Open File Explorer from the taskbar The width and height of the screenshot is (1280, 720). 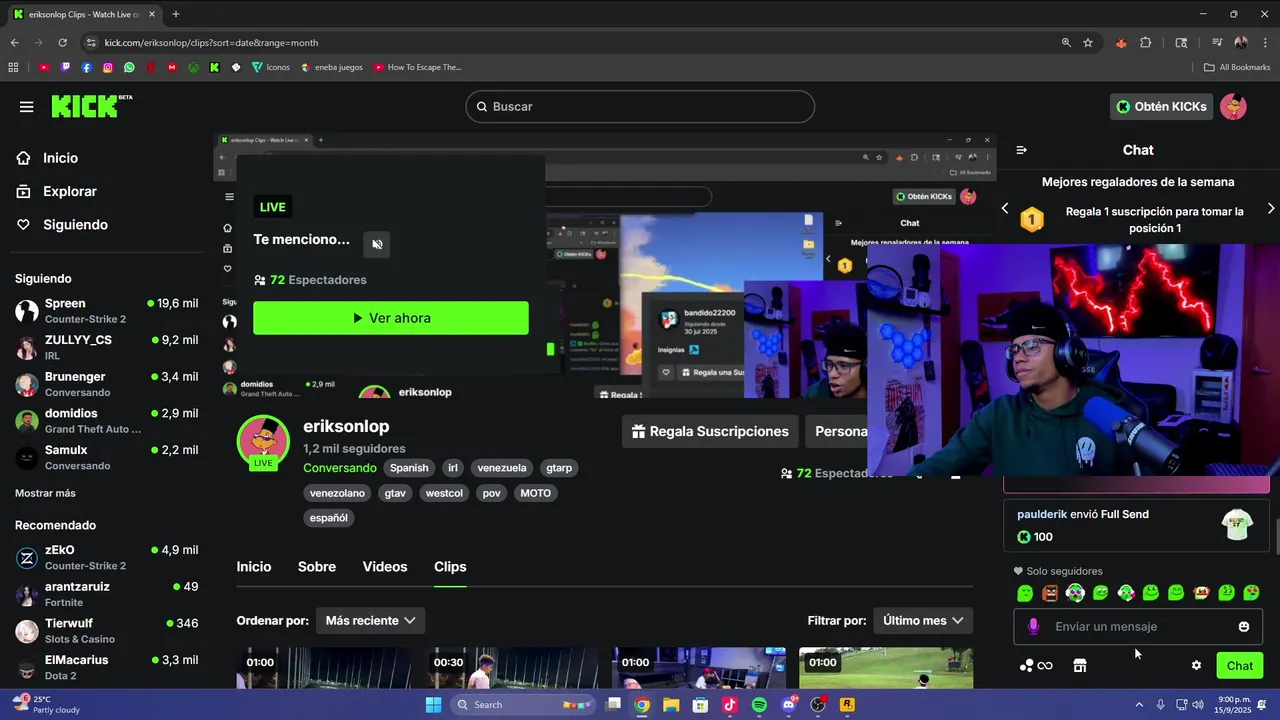[x=671, y=705]
